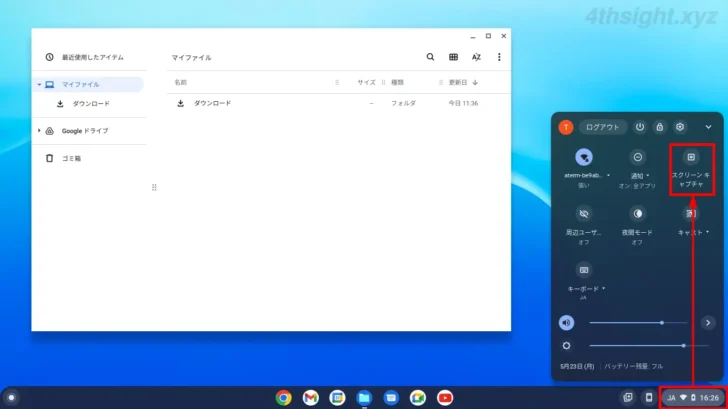
Task: Open the 通知 settings dropdown label
Action: pyautogui.click(x=639, y=176)
